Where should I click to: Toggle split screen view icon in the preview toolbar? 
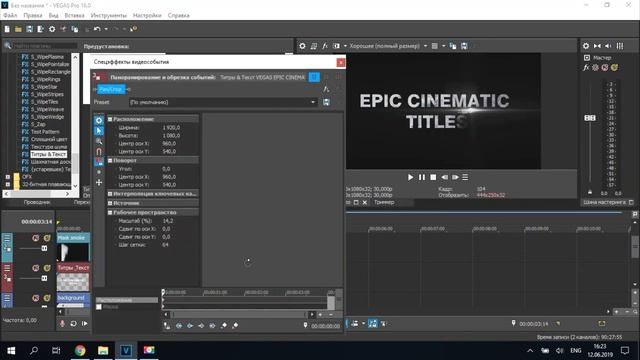(336, 46)
